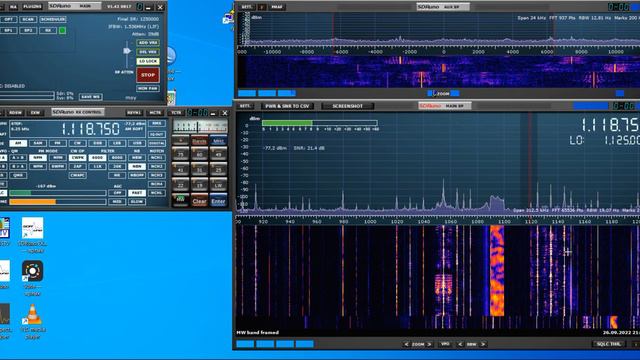Select USB demodulation mode

pyautogui.click(x=137, y=143)
